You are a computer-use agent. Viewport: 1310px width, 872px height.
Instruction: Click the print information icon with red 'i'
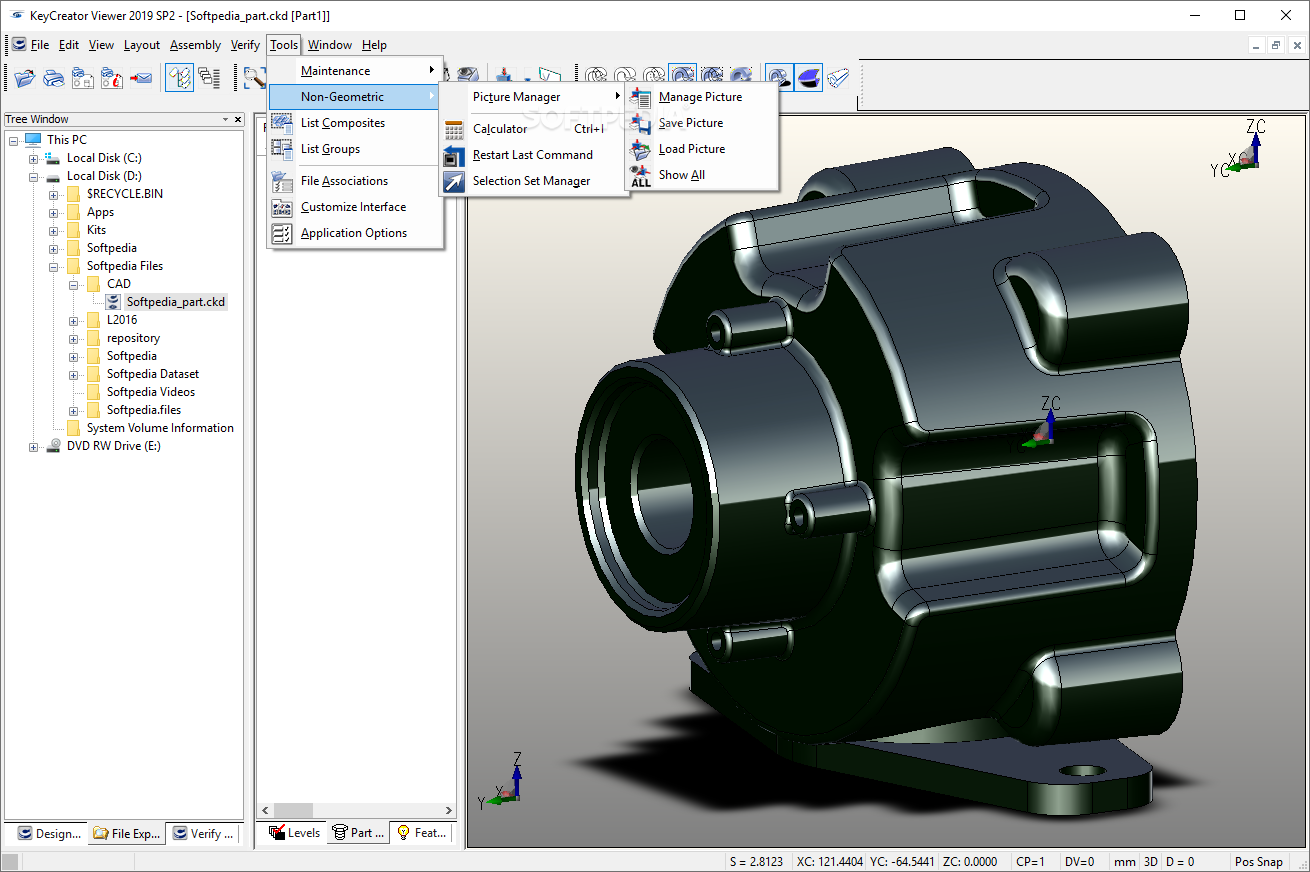point(112,77)
